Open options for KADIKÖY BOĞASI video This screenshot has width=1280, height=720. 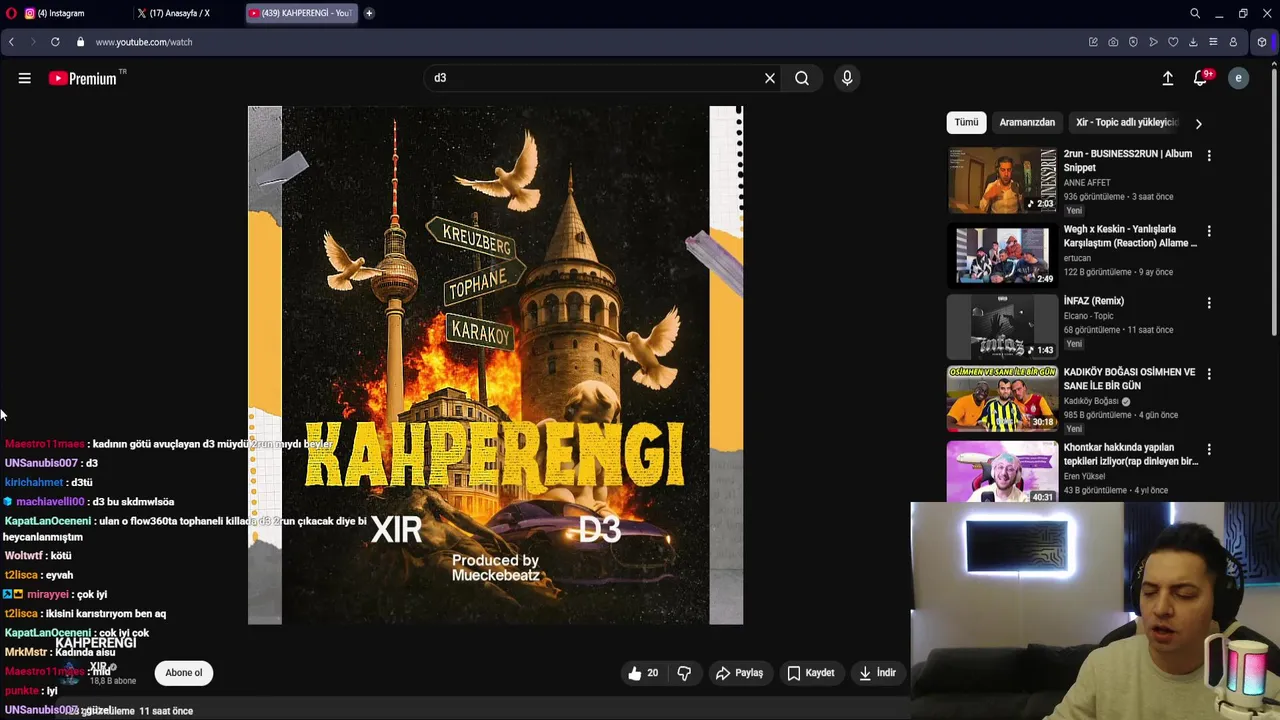[x=1209, y=374]
